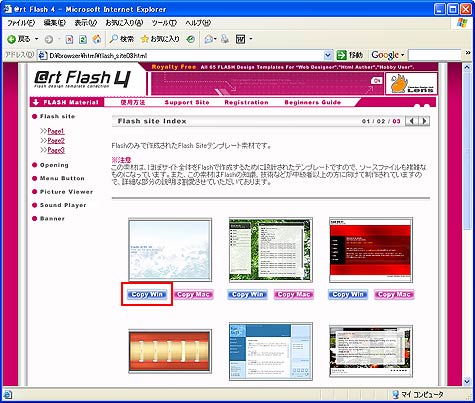Open the Back button history dropdown arrow
The image size is (475, 403).
tap(36, 39)
